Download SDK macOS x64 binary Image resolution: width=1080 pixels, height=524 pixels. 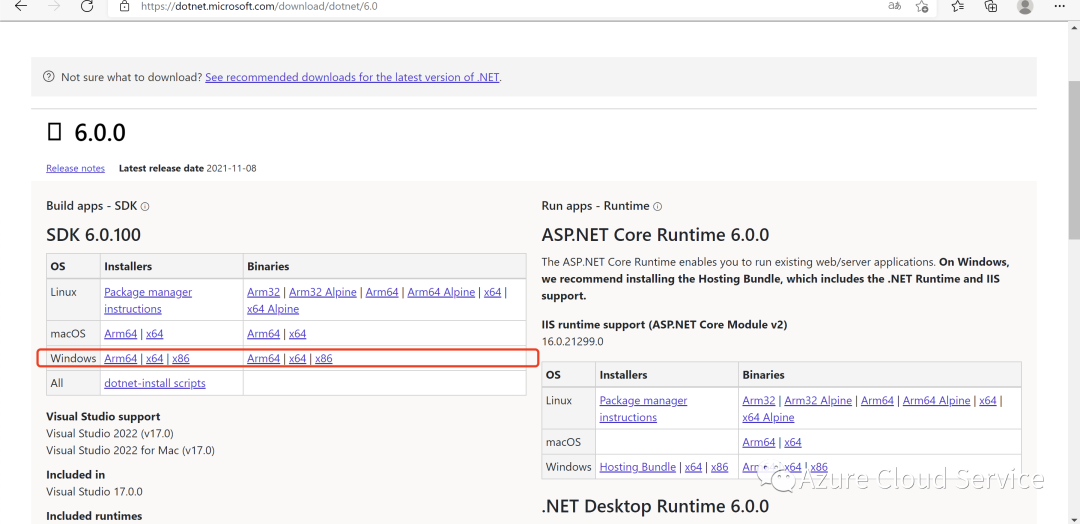point(297,333)
